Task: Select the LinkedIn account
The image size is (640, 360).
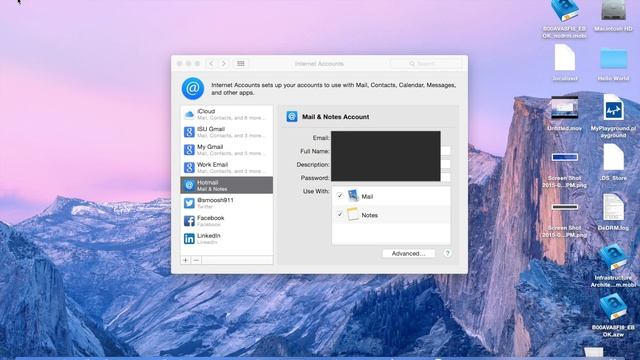Action: point(227,238)
